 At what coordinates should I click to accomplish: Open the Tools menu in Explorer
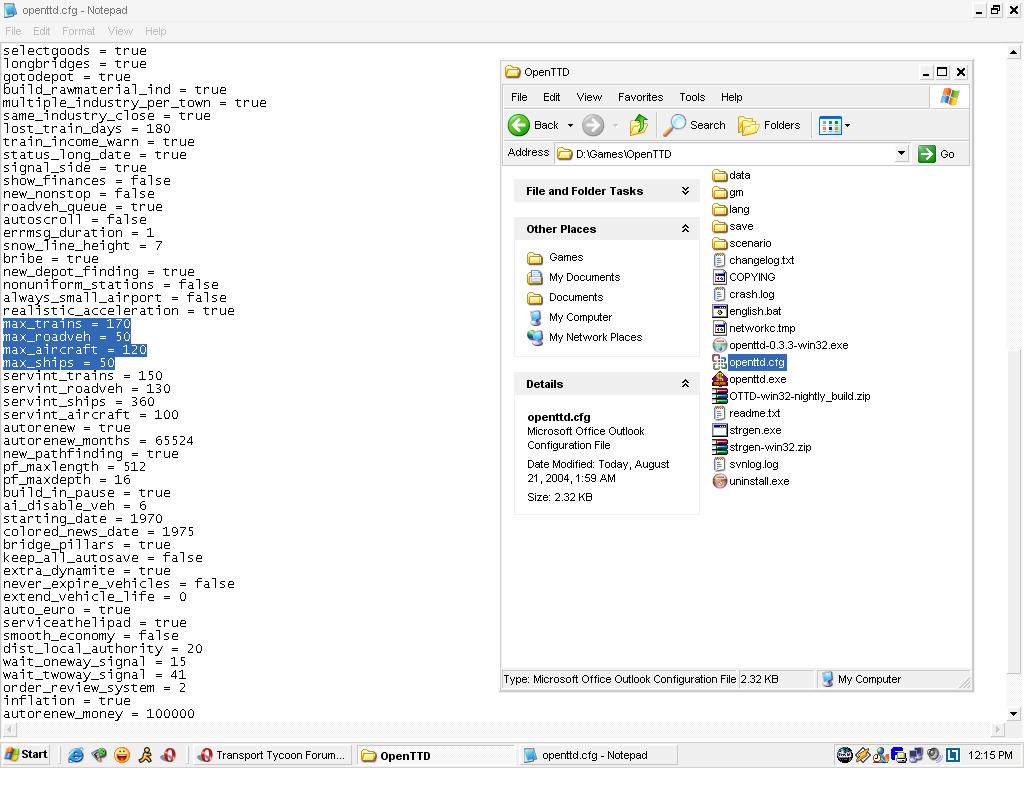click(692, 97)
